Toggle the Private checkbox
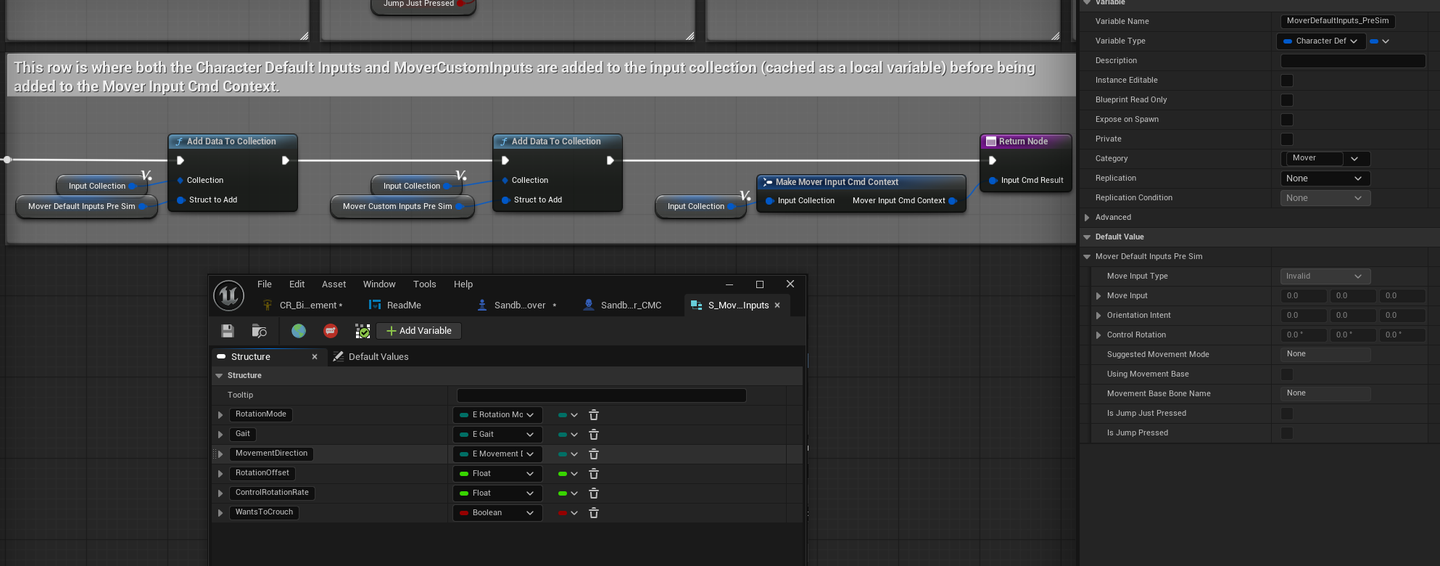This screenshot has height=566, width=1440. 1287,139
